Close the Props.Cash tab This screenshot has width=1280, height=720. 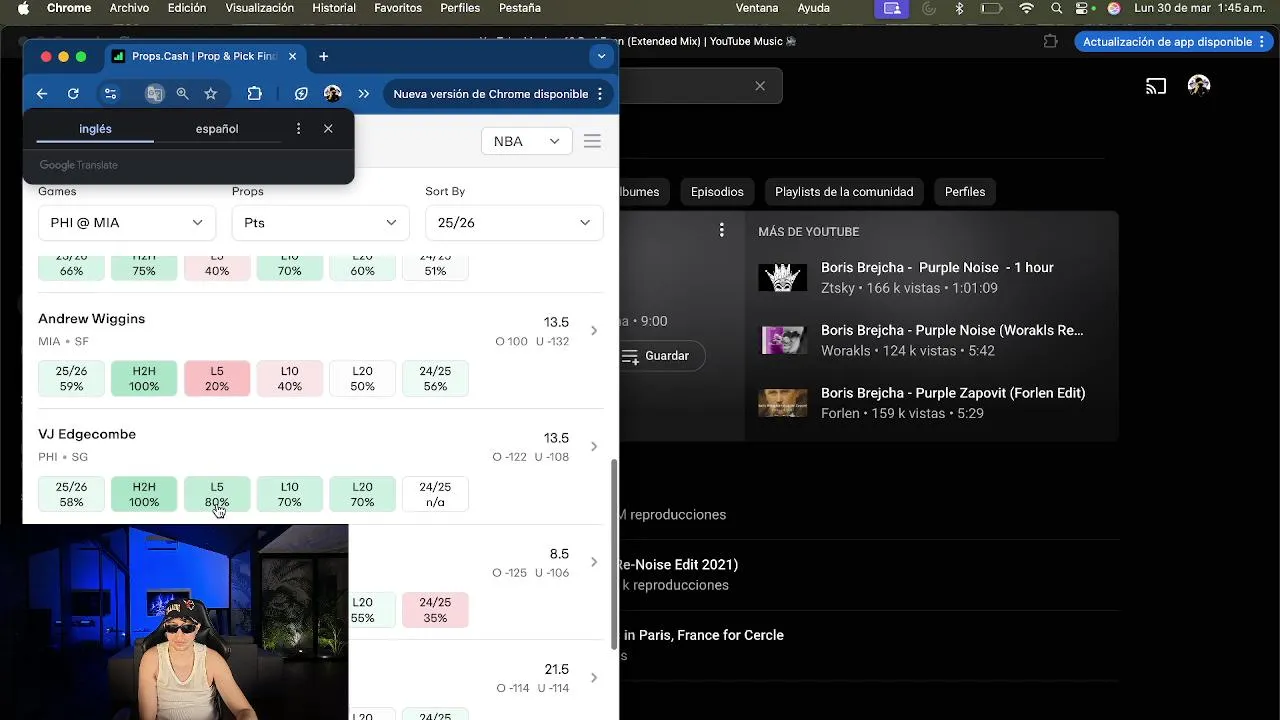[x=292, y=57]
